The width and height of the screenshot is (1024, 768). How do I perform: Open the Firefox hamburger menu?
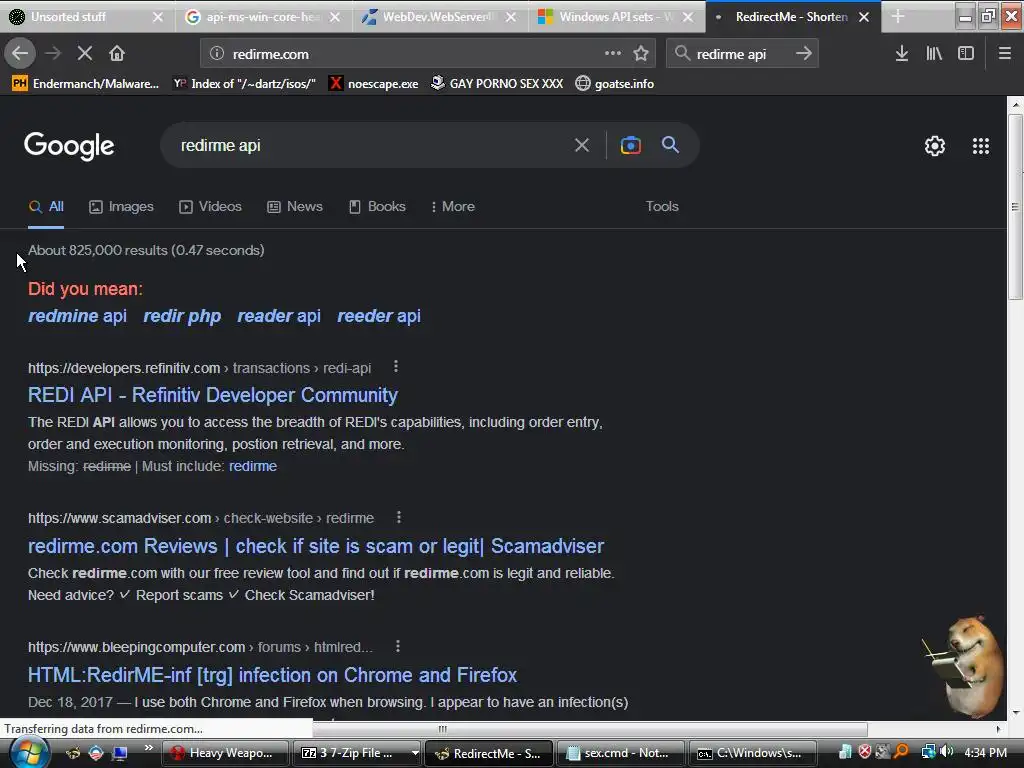coord(1005,54)
